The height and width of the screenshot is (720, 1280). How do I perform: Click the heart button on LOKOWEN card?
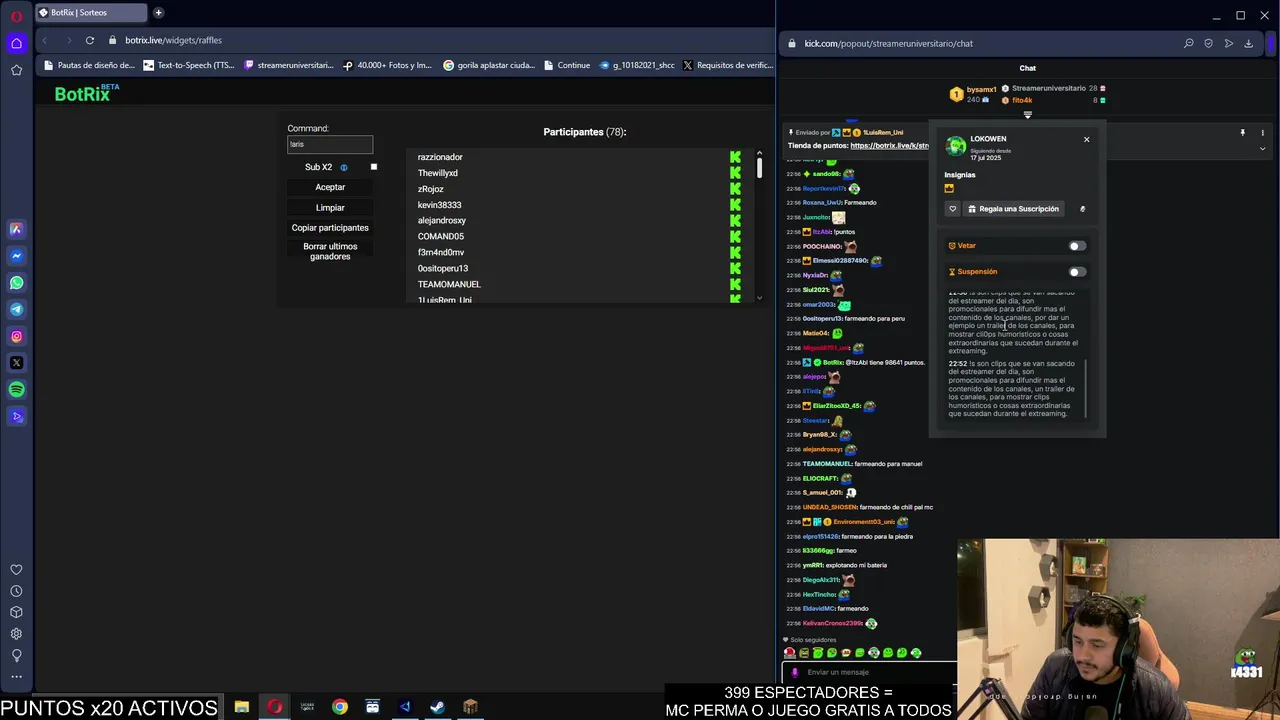[x=952, y=209]
